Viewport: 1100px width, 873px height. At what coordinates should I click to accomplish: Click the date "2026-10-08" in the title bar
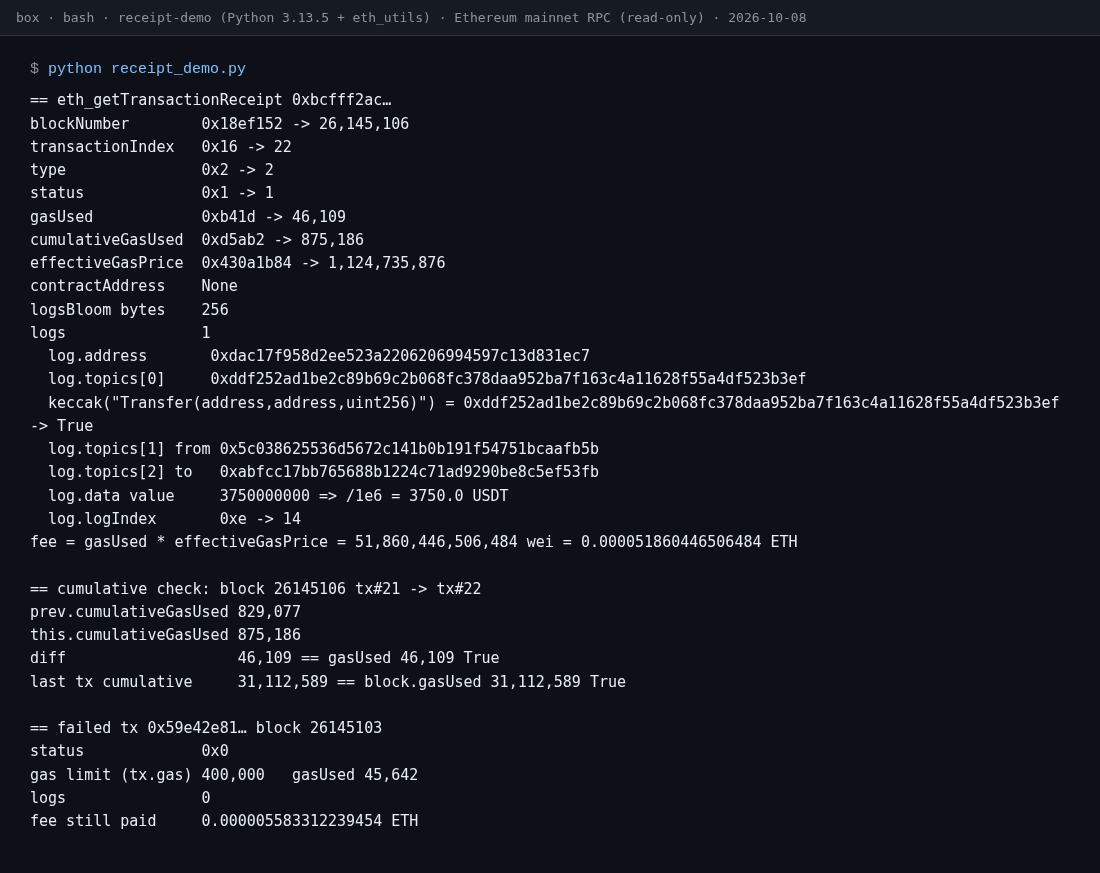pos(767,18)
